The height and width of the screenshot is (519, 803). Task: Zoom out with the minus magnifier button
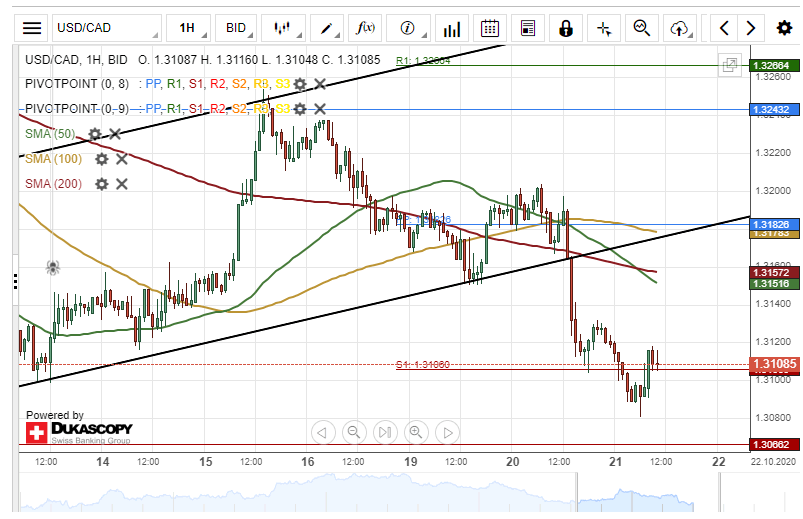[354, 432]
